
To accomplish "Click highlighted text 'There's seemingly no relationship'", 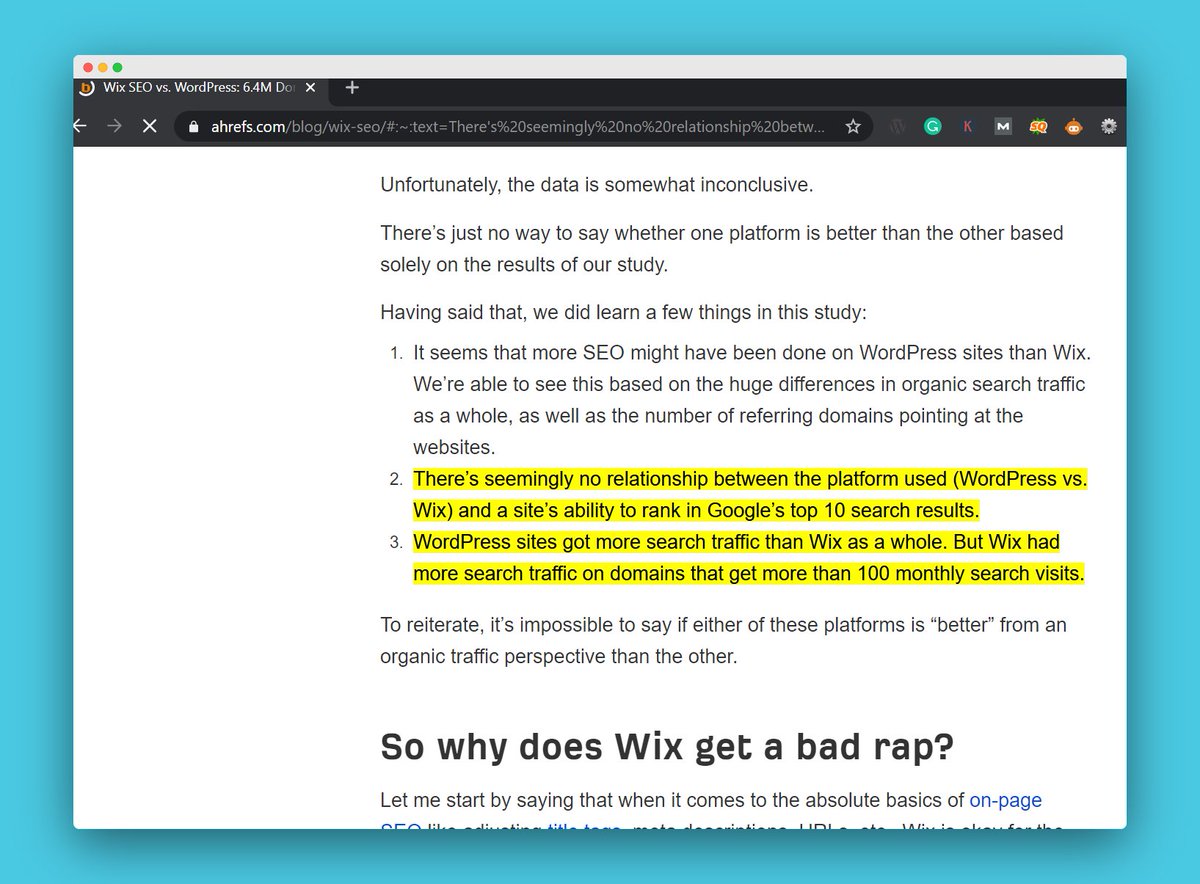I will [x=750, y=494].
